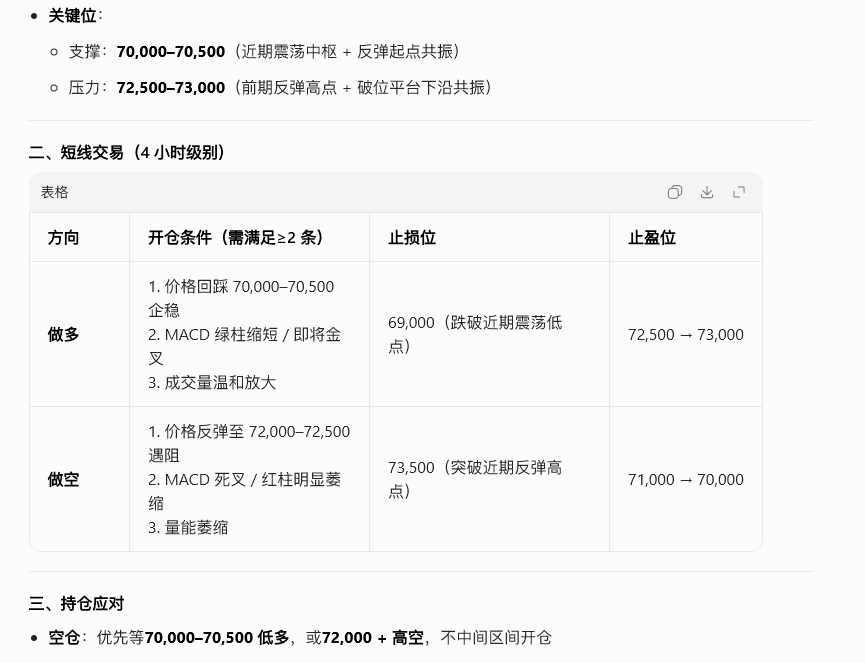Click the 止损位 column header
Screen dimensions: 865x663
tap(411, 237)
